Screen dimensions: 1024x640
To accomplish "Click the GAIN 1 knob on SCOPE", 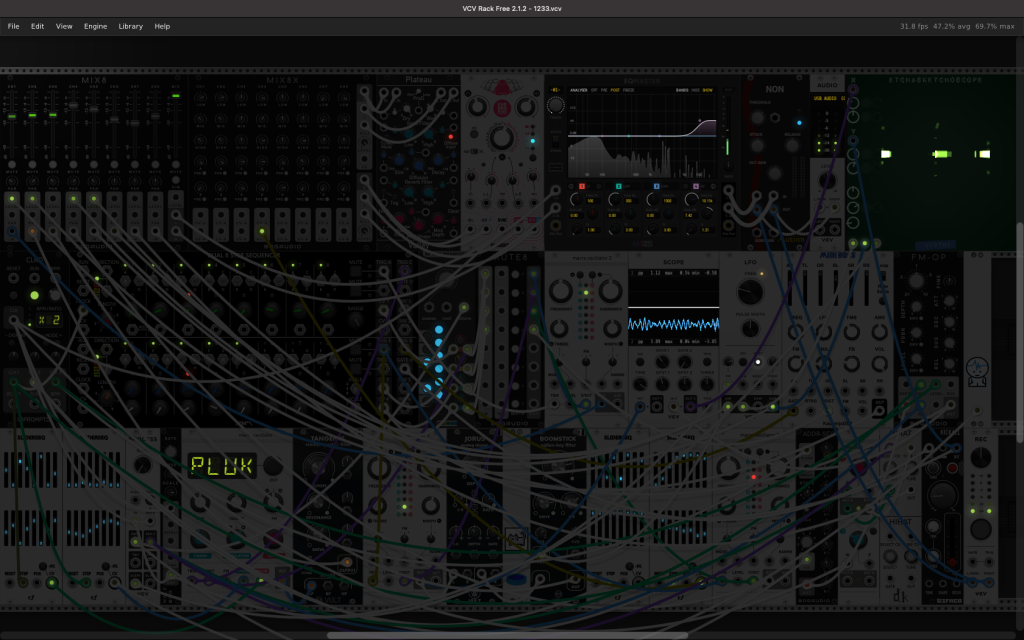I will [662, 362].
